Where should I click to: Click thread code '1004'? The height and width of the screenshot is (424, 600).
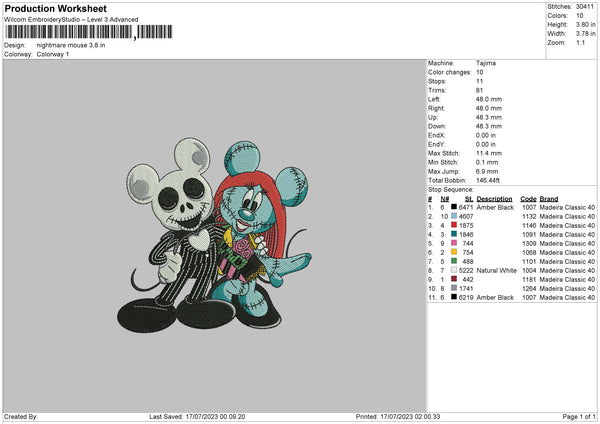[x=529, y=271]
